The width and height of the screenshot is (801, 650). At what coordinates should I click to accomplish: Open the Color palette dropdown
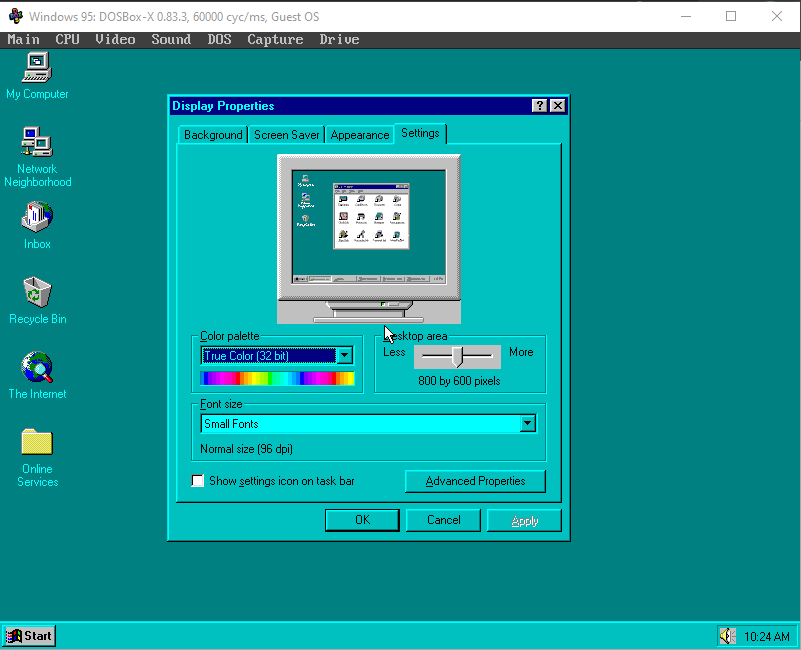[x=344, y=355]
